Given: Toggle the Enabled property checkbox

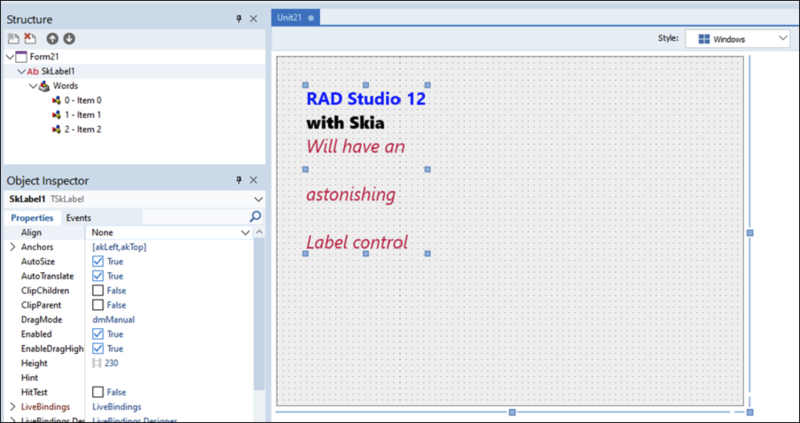Looking at the screenshot, I should [97, 334].
